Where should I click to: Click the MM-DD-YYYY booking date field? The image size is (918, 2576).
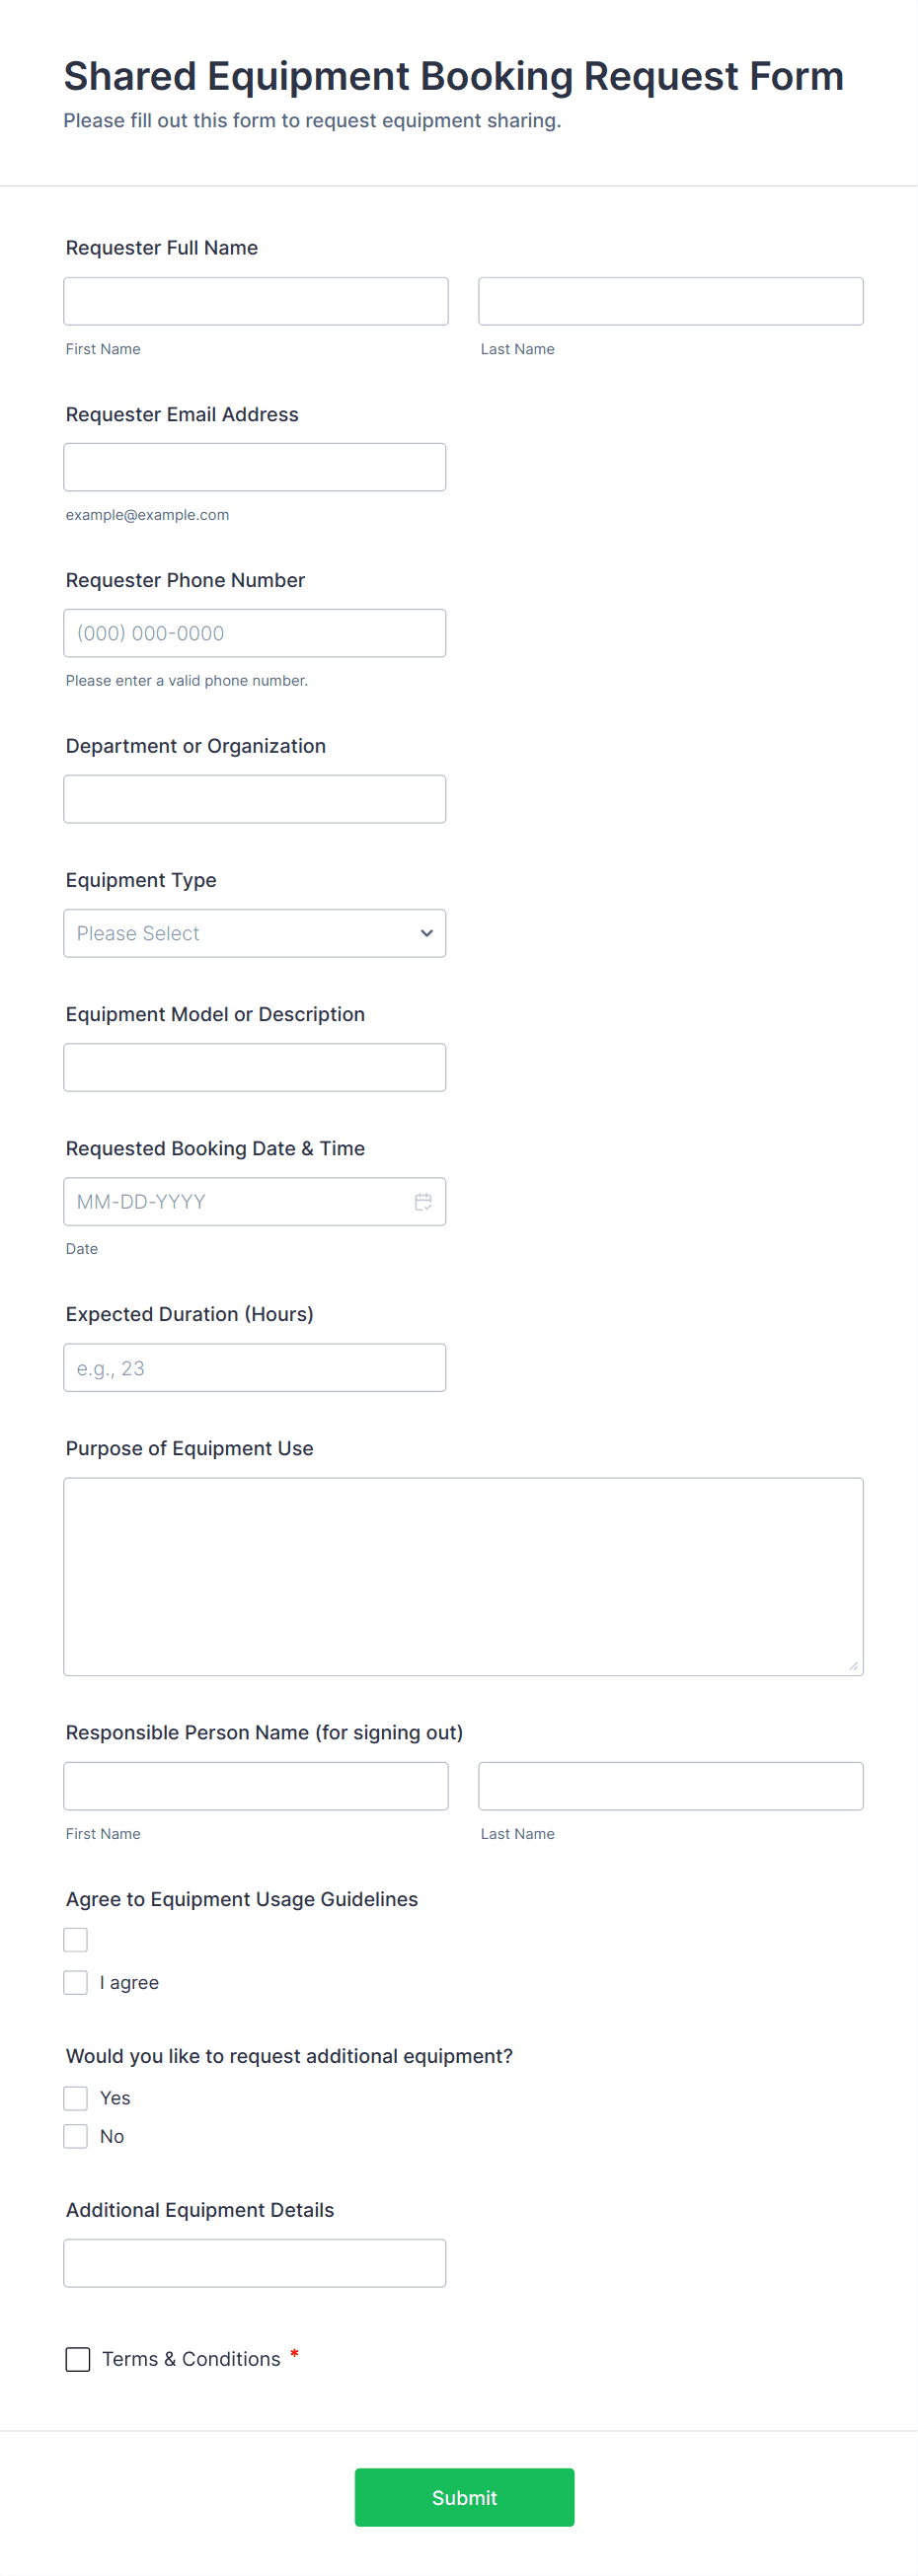tap(235, 1201)
